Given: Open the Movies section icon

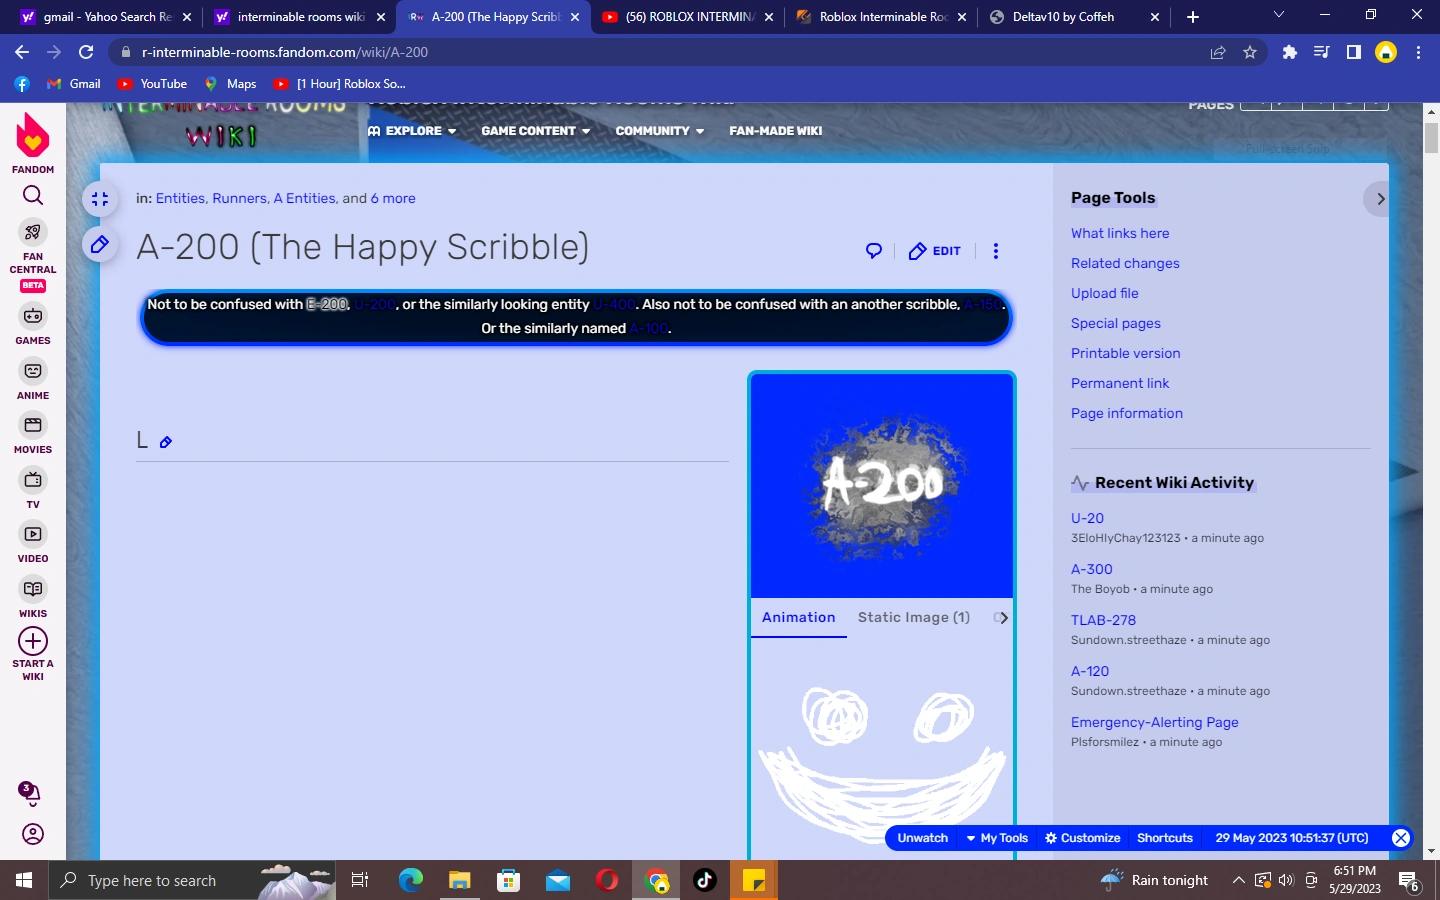Looking at the screenshot, I should (33, 425).
